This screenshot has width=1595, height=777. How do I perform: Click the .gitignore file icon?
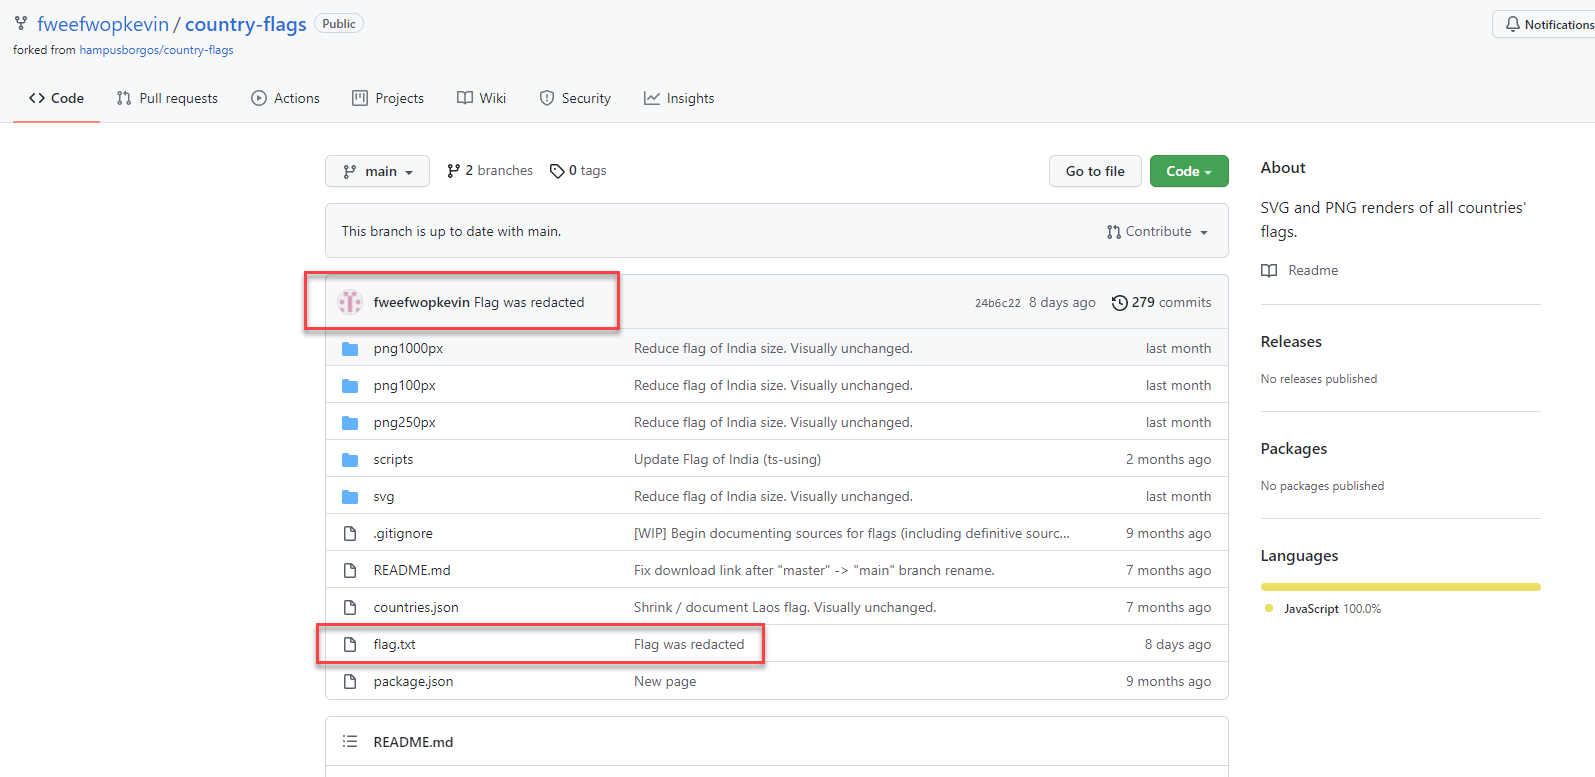pos(350,534)
